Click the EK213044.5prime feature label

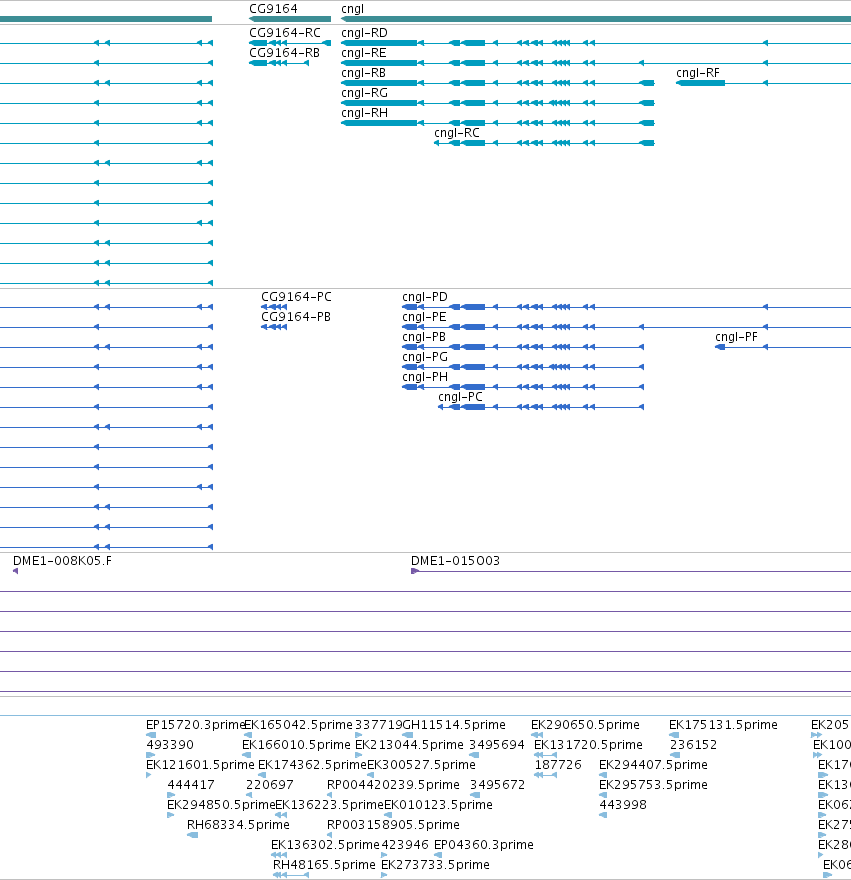click(409, 745)
